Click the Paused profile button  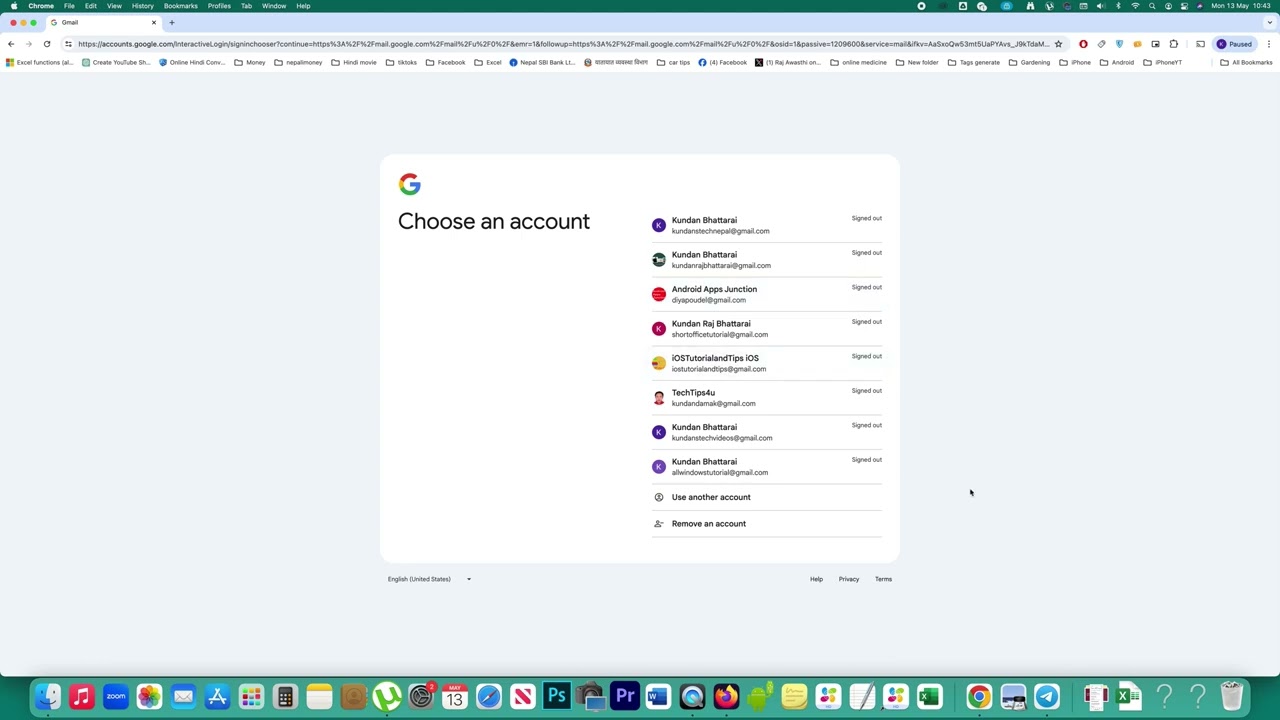coord(1234,44)
